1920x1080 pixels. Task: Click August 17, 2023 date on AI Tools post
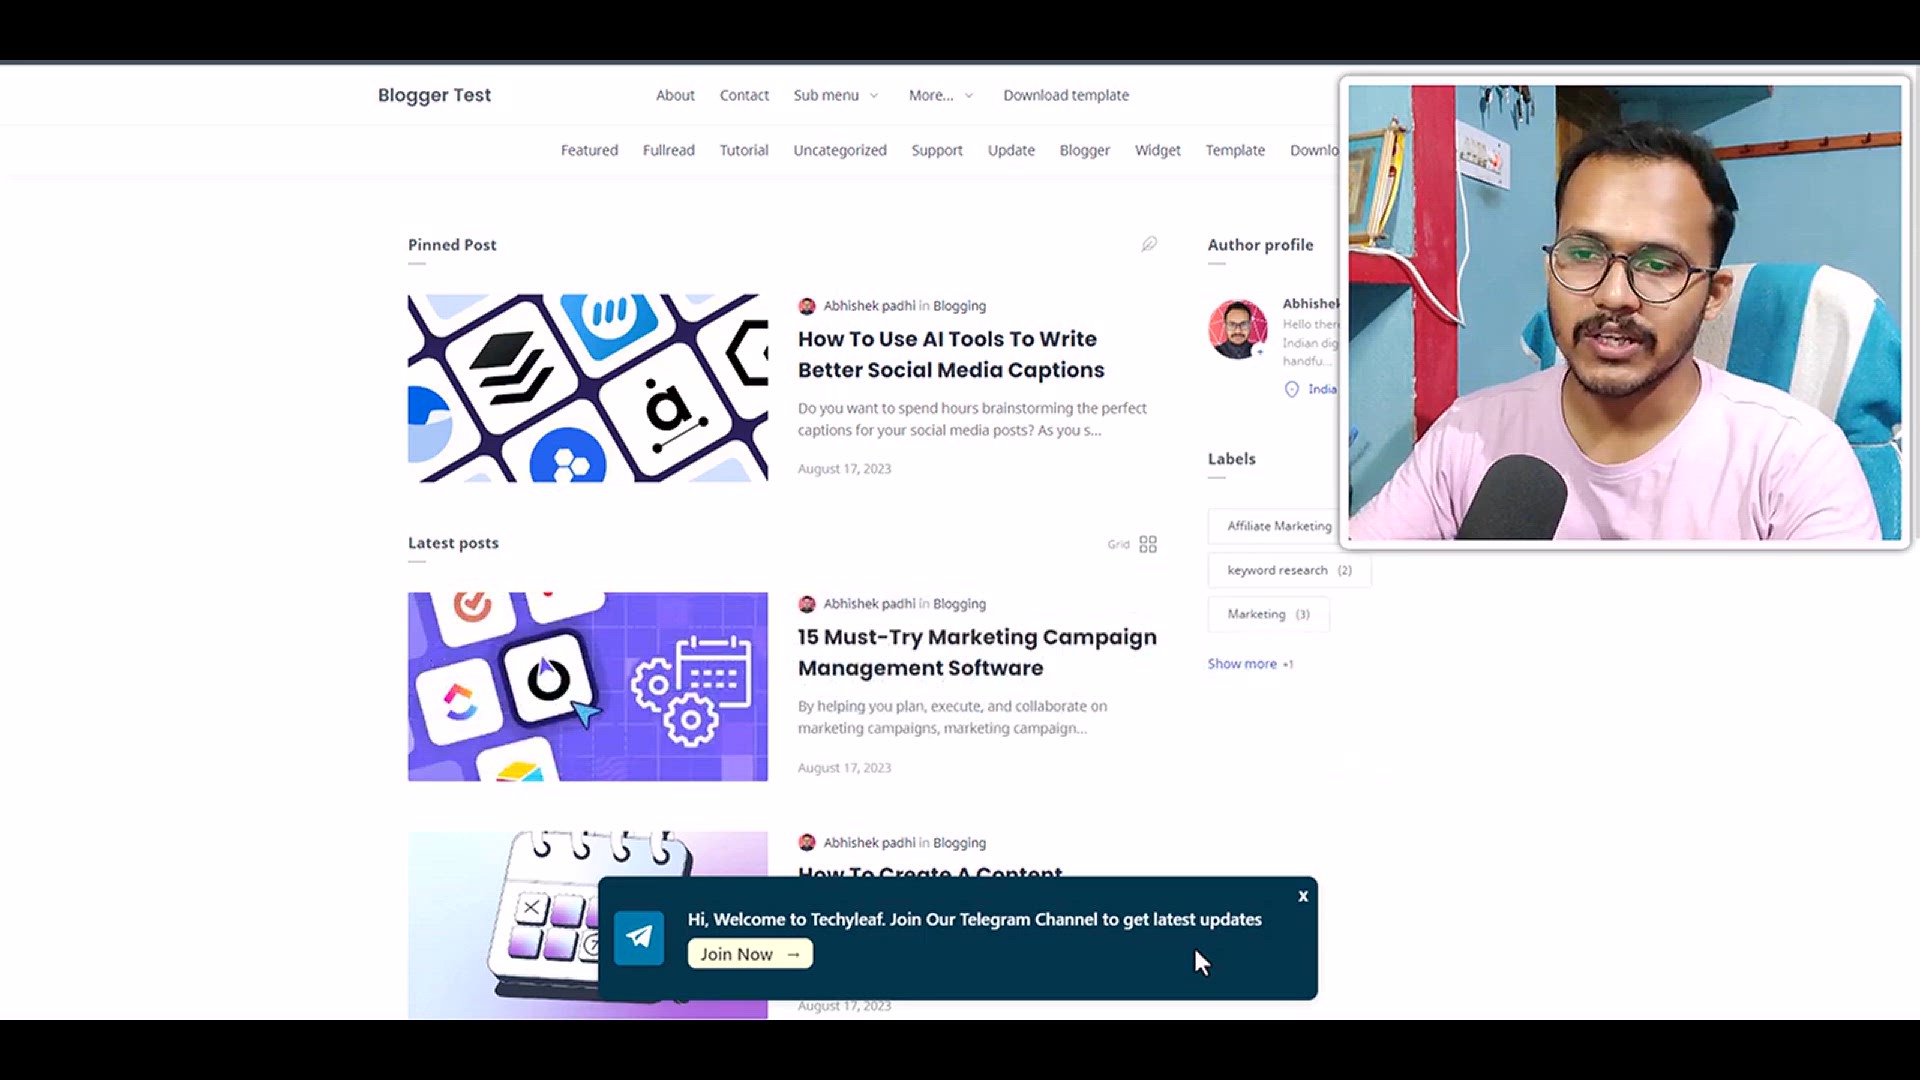844,469
